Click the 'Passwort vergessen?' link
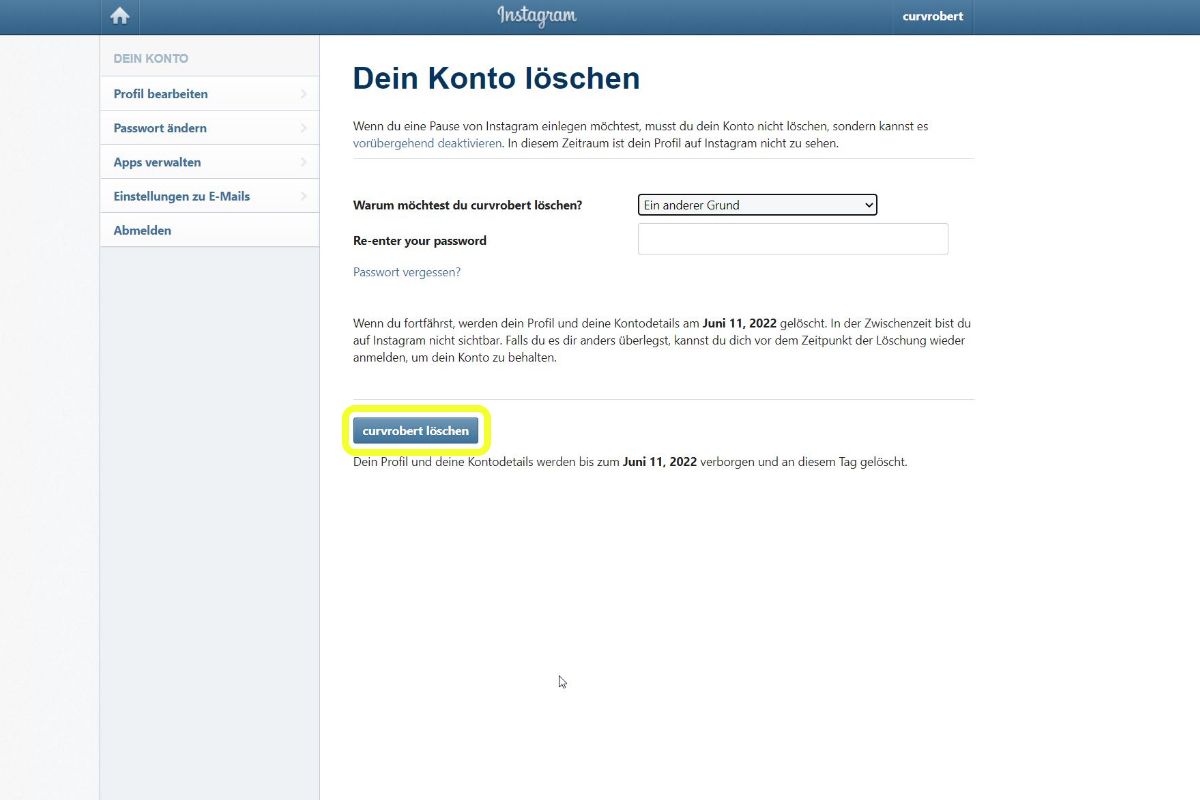Screen dimensions: 1200x800 [x=407, y=272]
